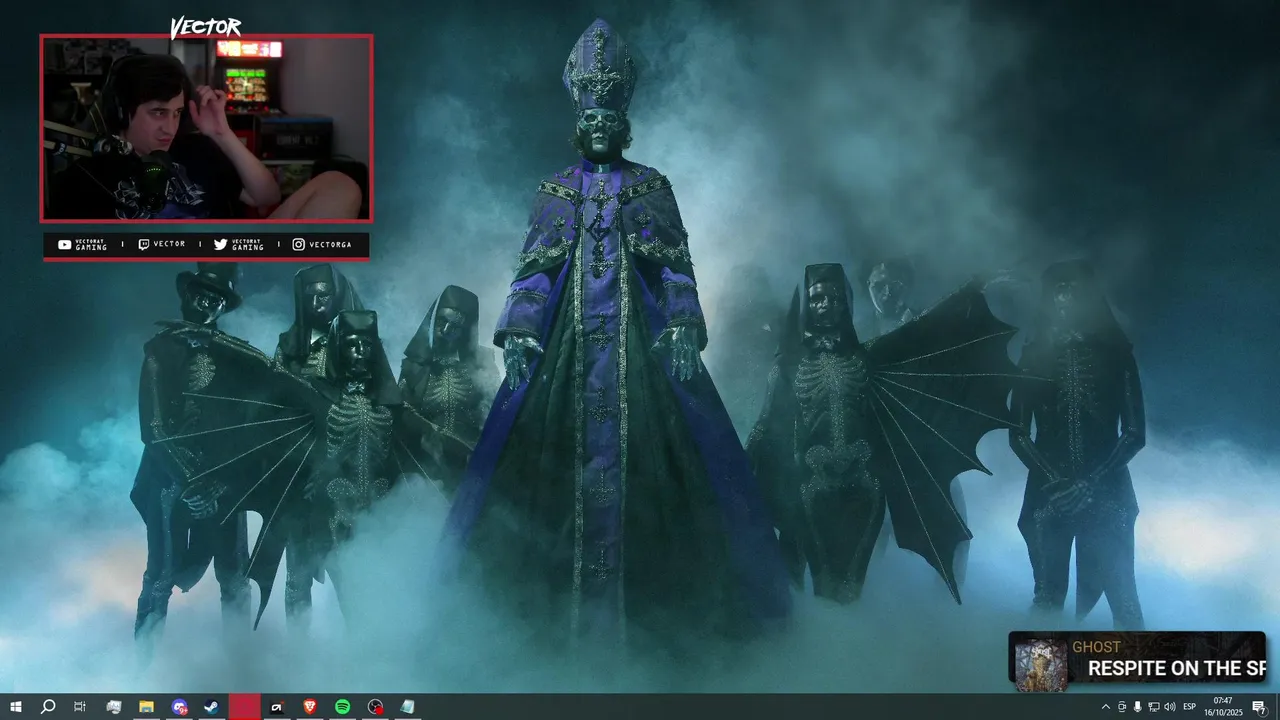1280x720 pixels.
Task: Open taskbar search magnifier
Action: pyautogui.click(x=47, y=707)
